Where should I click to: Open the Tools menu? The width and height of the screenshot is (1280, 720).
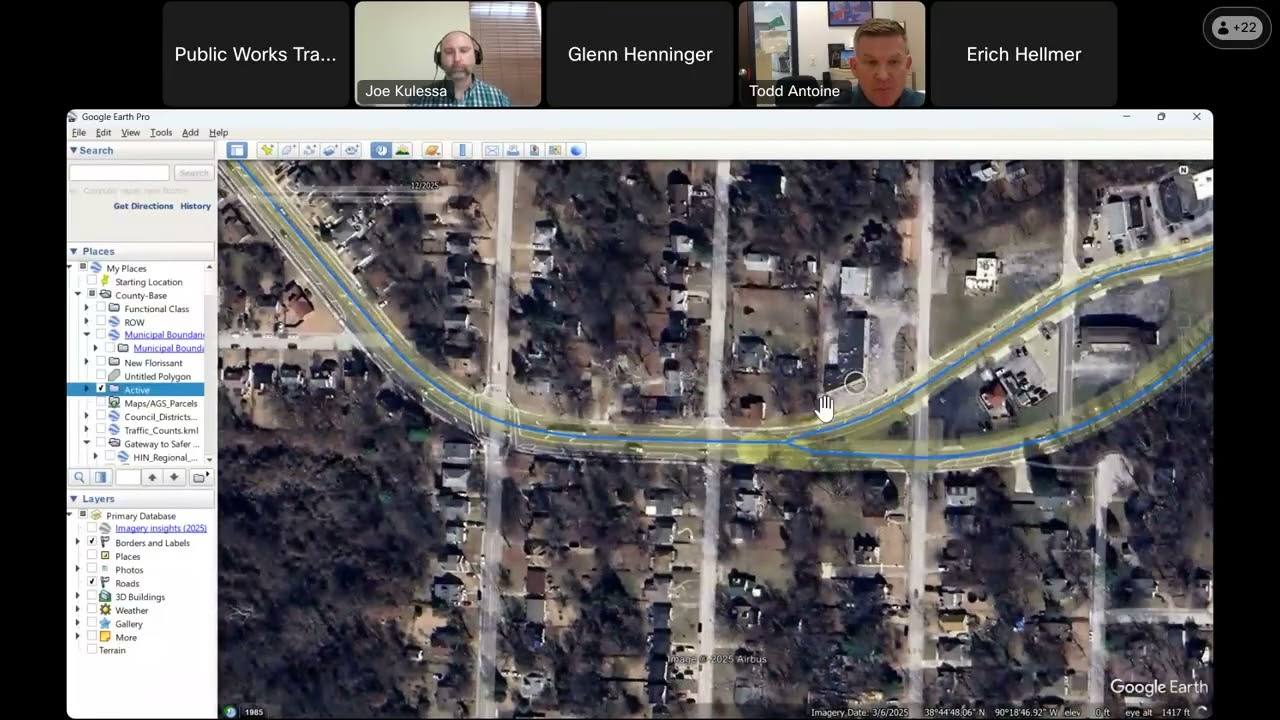pos(161,132)
